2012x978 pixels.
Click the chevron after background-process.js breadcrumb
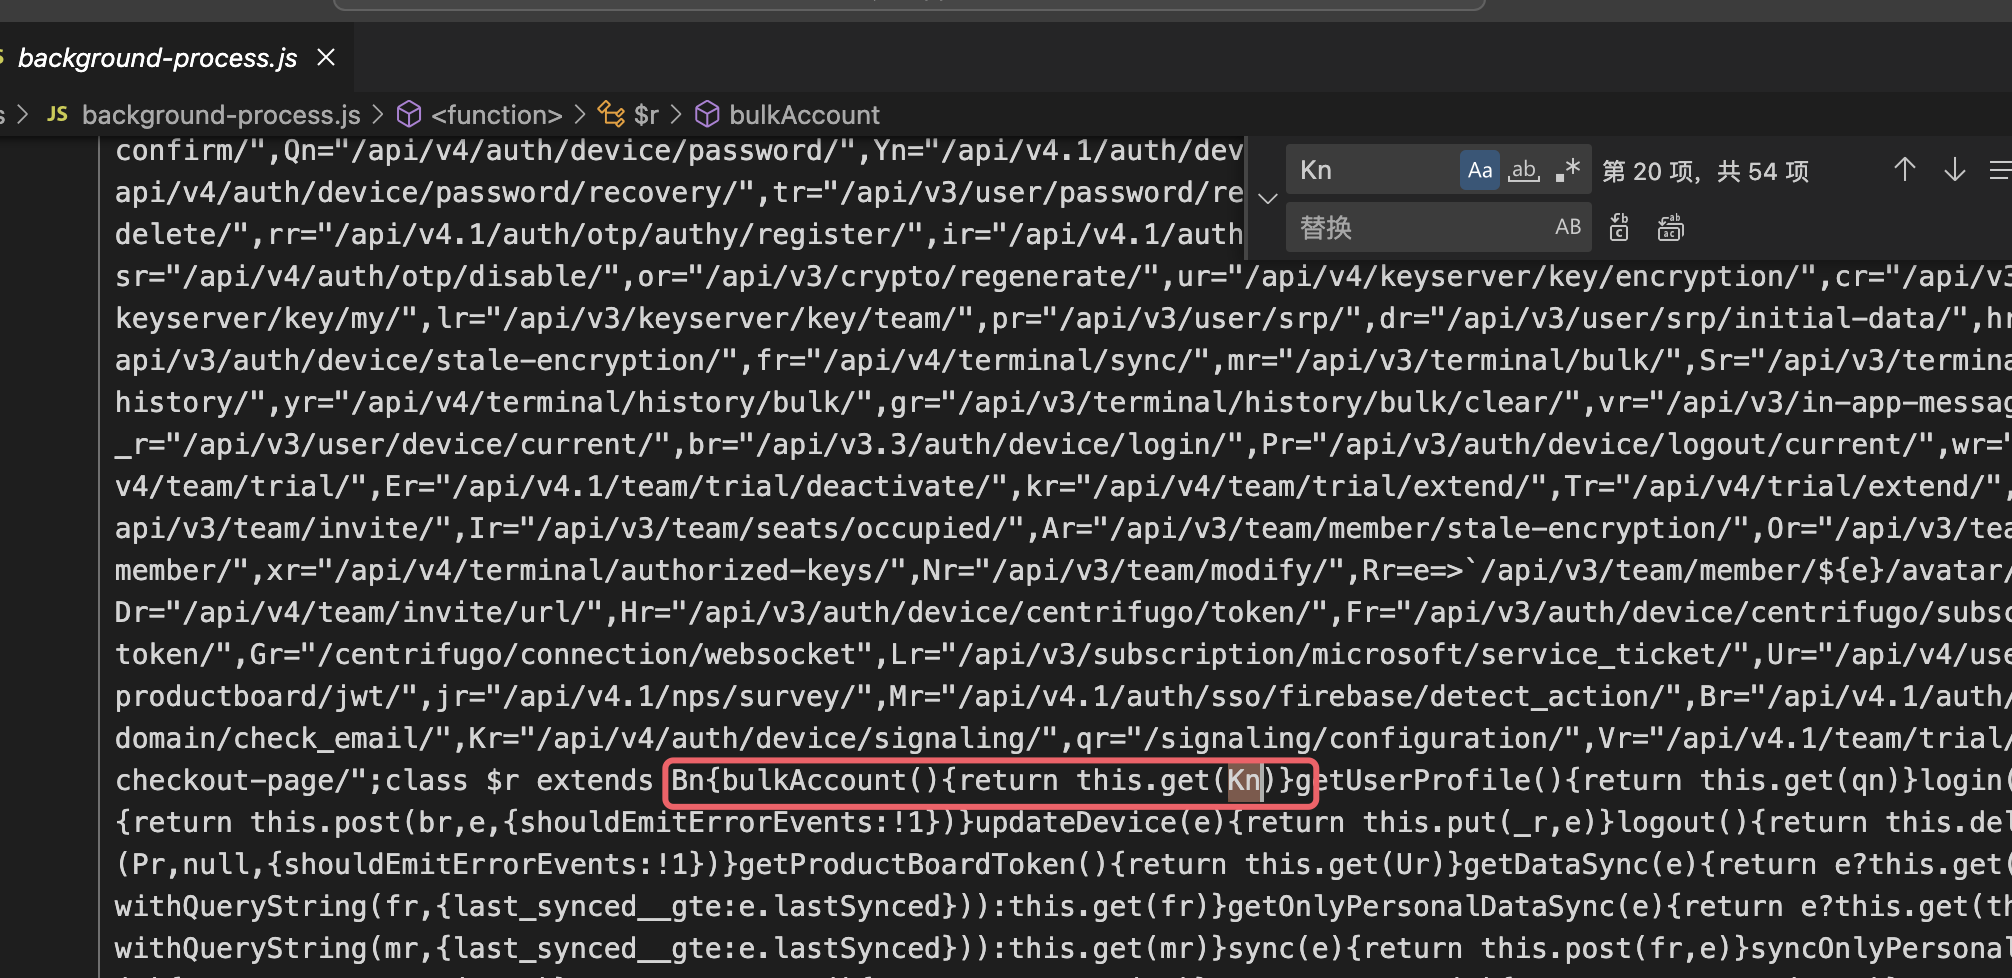379,114
